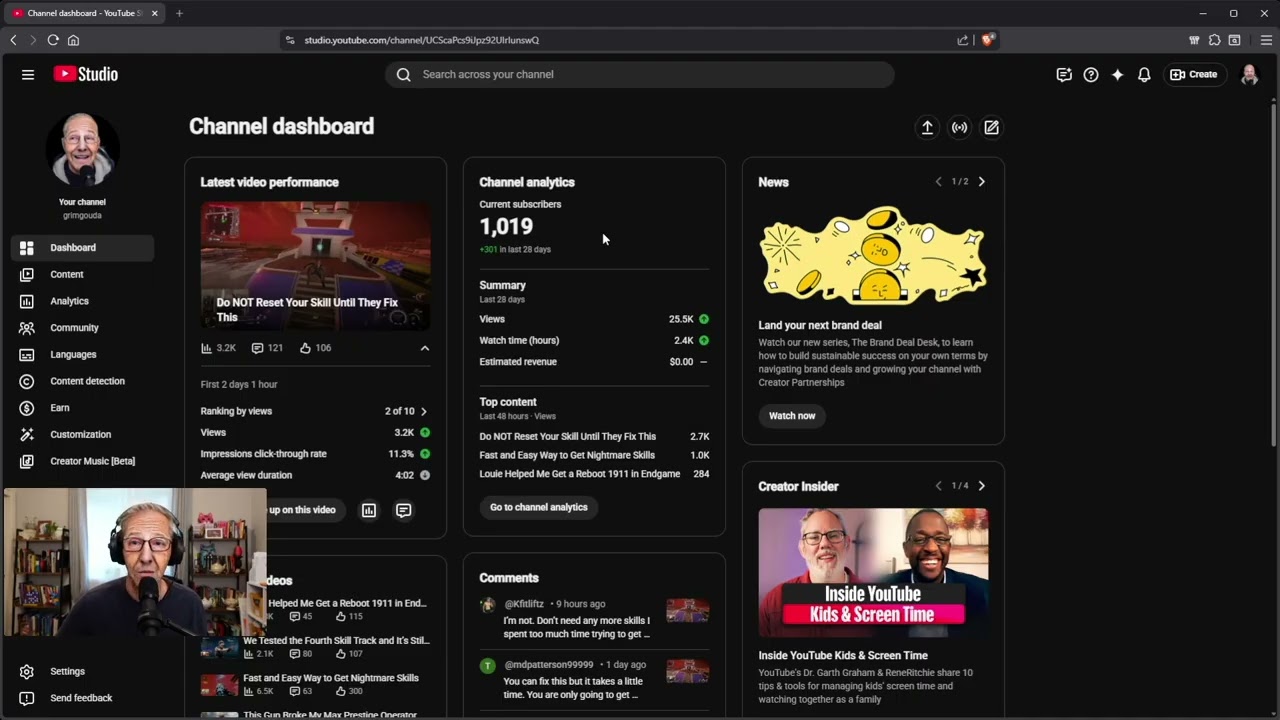
Task: Click the browser home icon
Action: (73, 40)
